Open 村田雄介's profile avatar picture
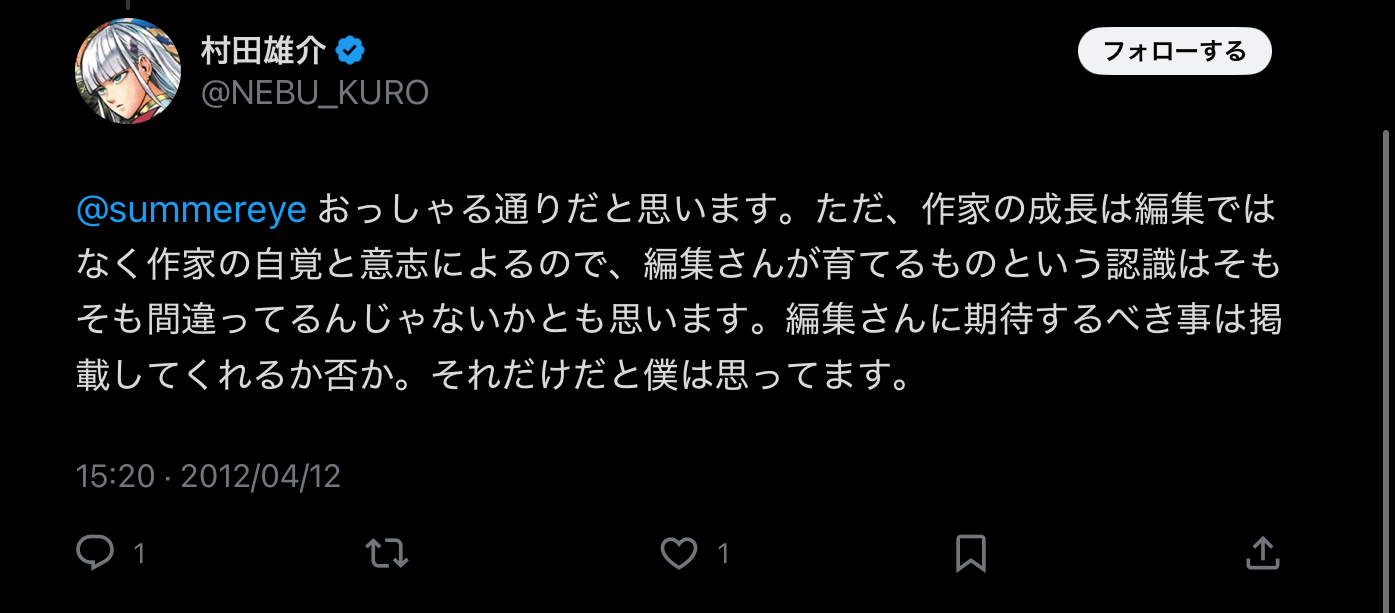The height and width of the screenshot is (613, 1395). point(128,71)
